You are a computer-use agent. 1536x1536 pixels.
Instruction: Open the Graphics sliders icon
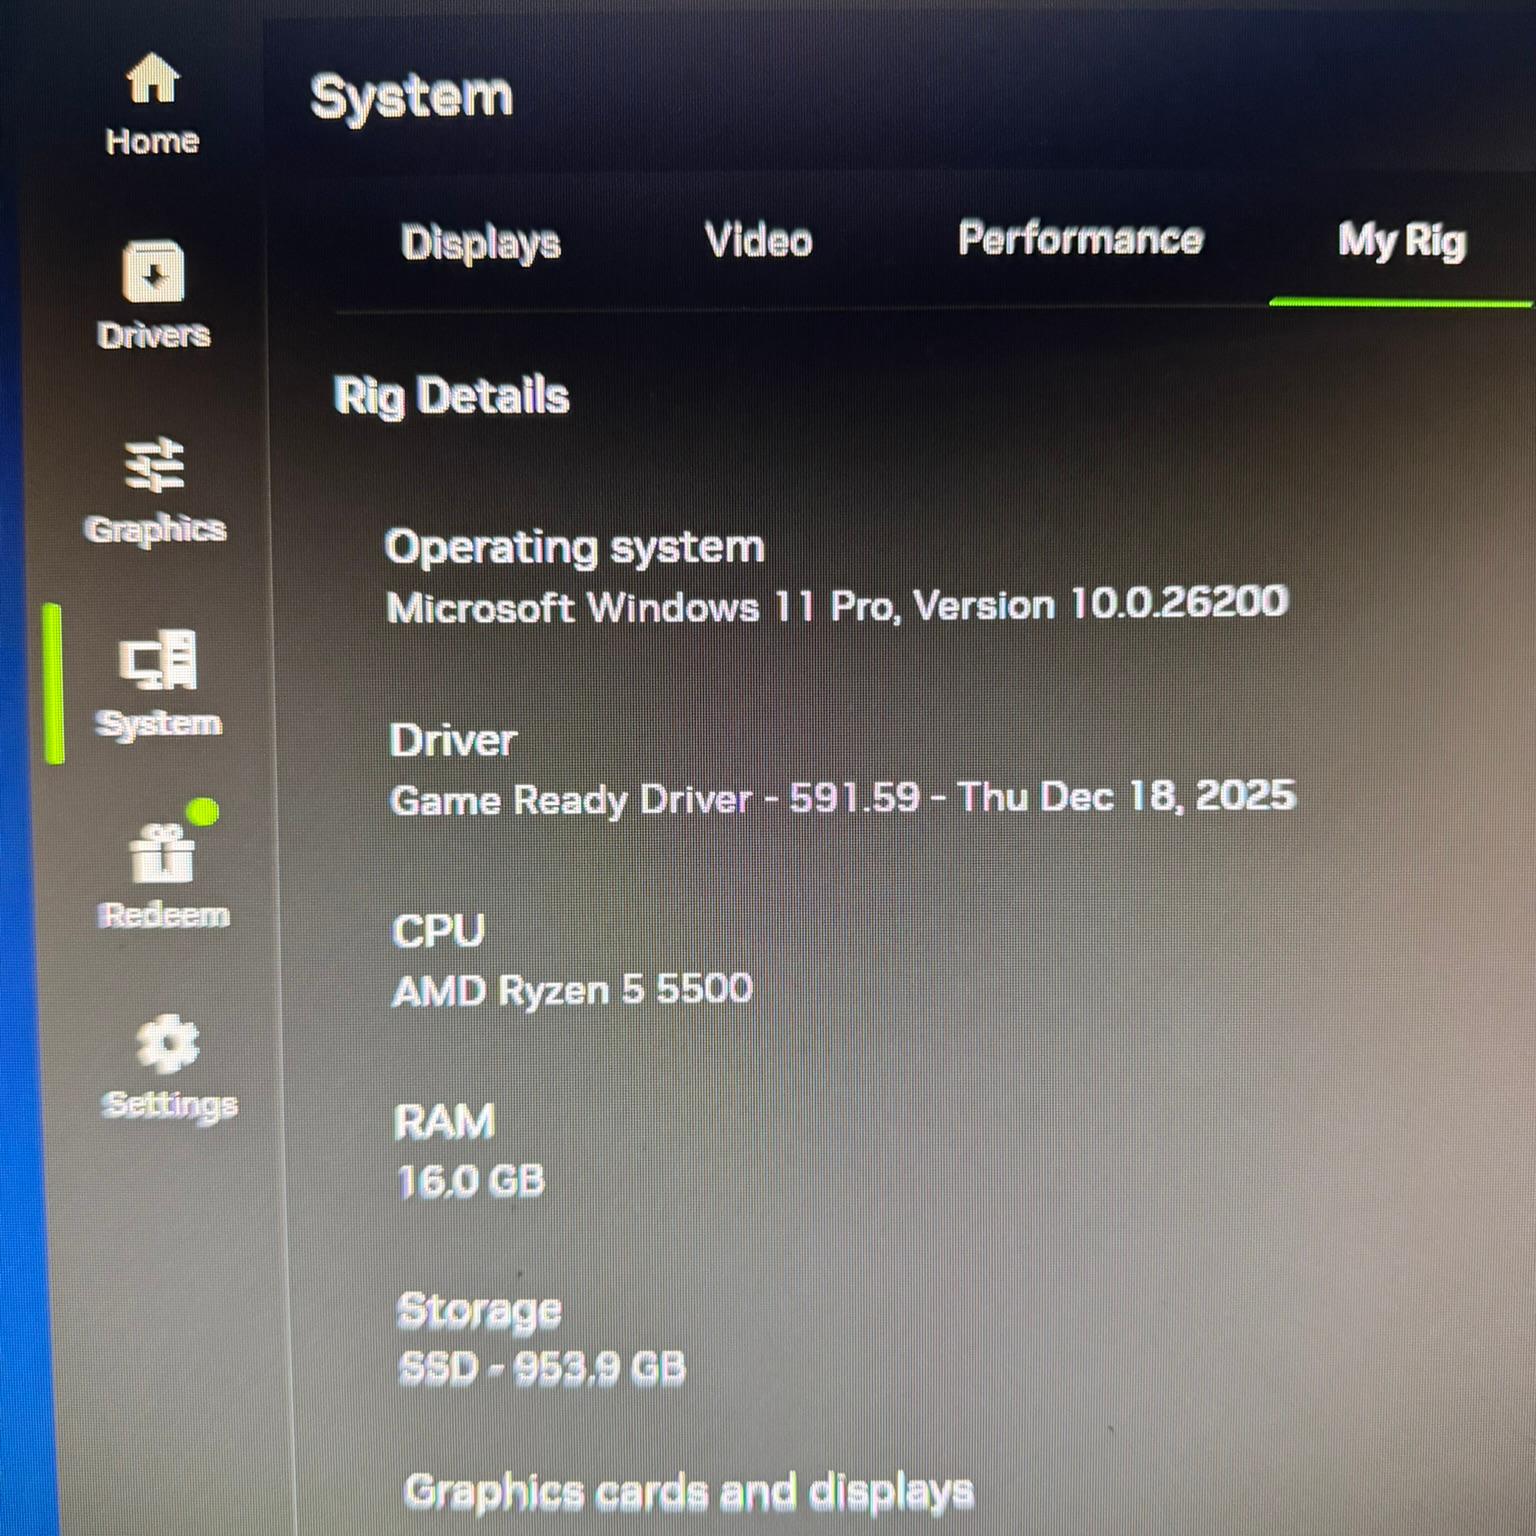pos(155,465)
